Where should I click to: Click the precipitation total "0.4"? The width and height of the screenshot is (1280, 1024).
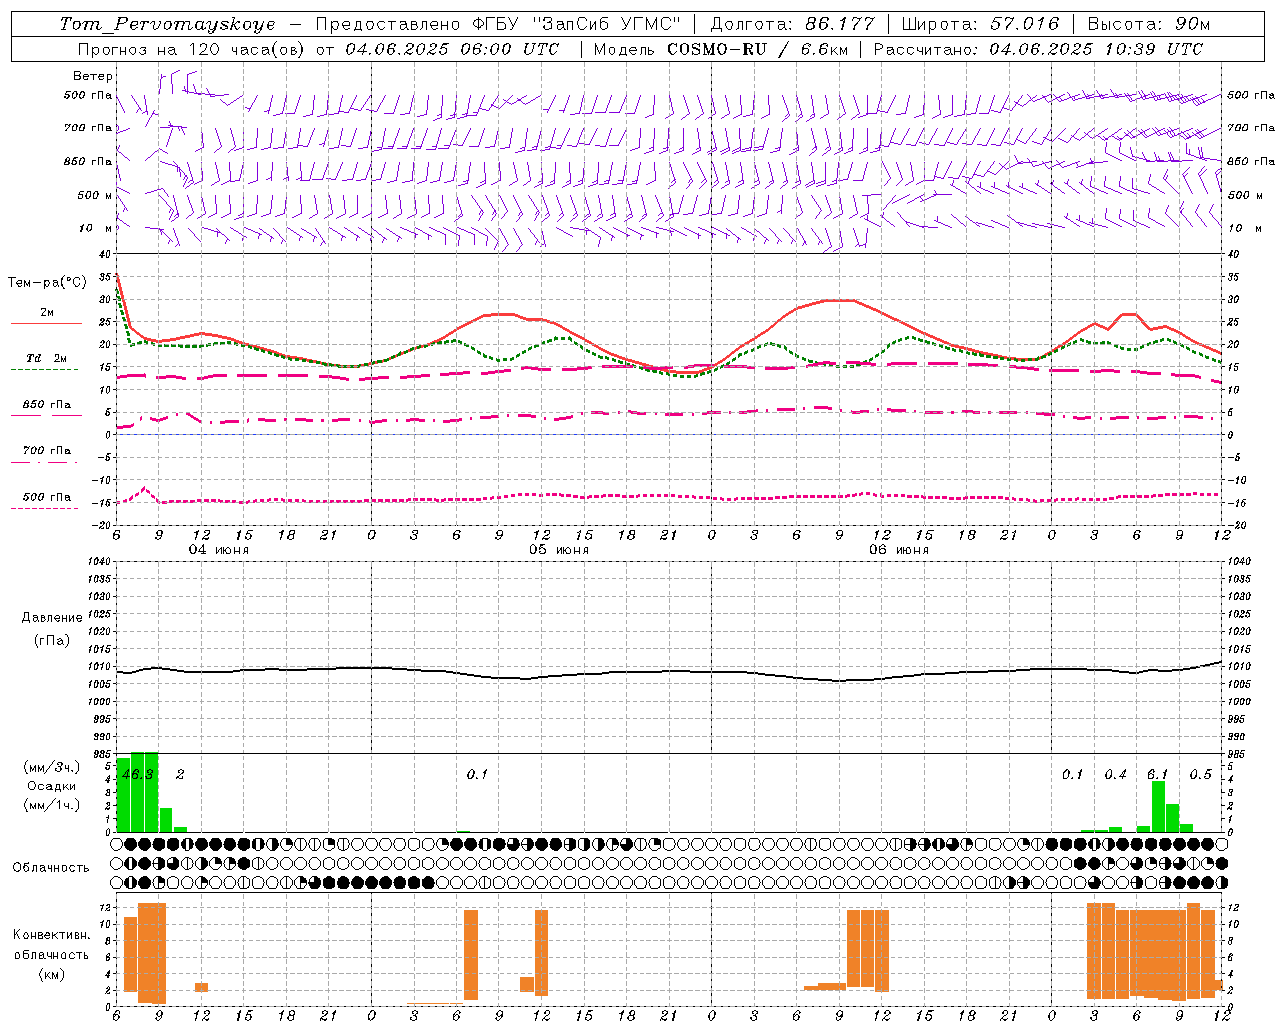(x=1115, y=775)
